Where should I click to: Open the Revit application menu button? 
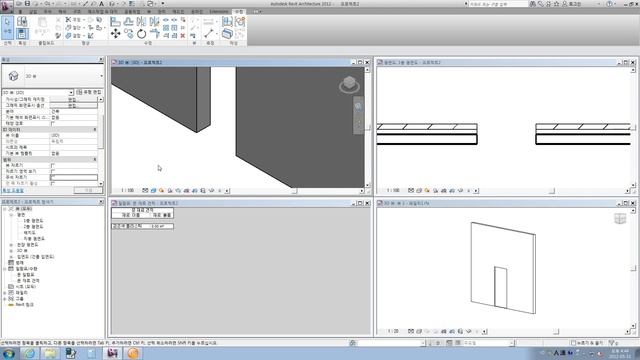click(6, 7)
